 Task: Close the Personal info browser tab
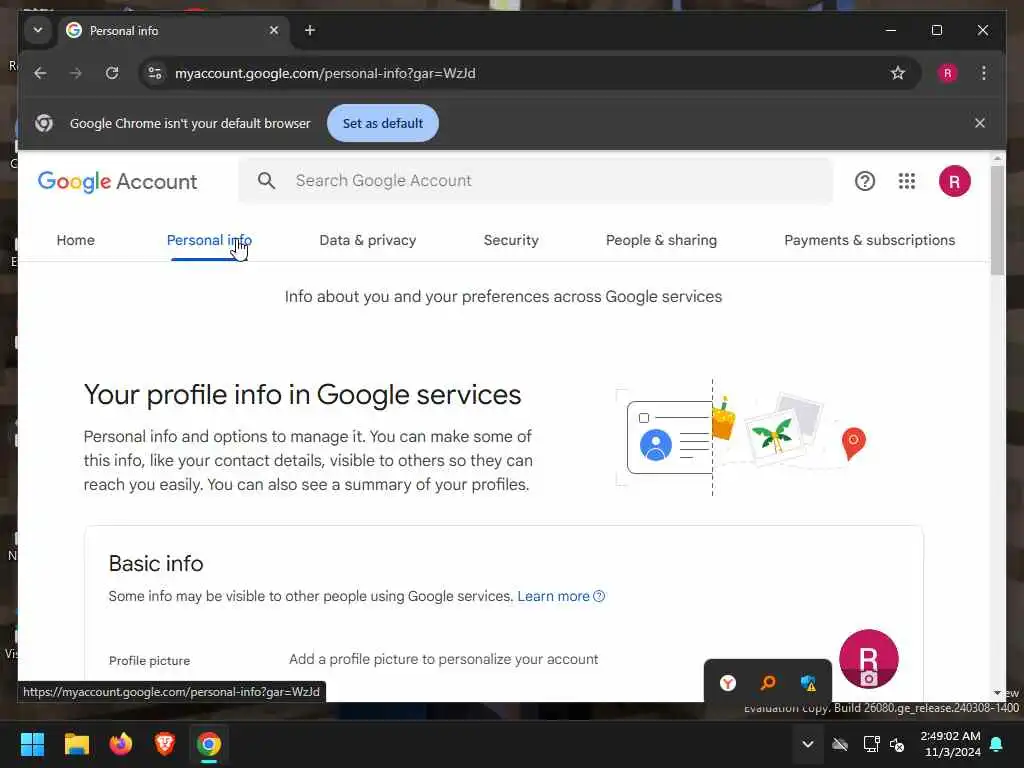(x=274, y=30)
